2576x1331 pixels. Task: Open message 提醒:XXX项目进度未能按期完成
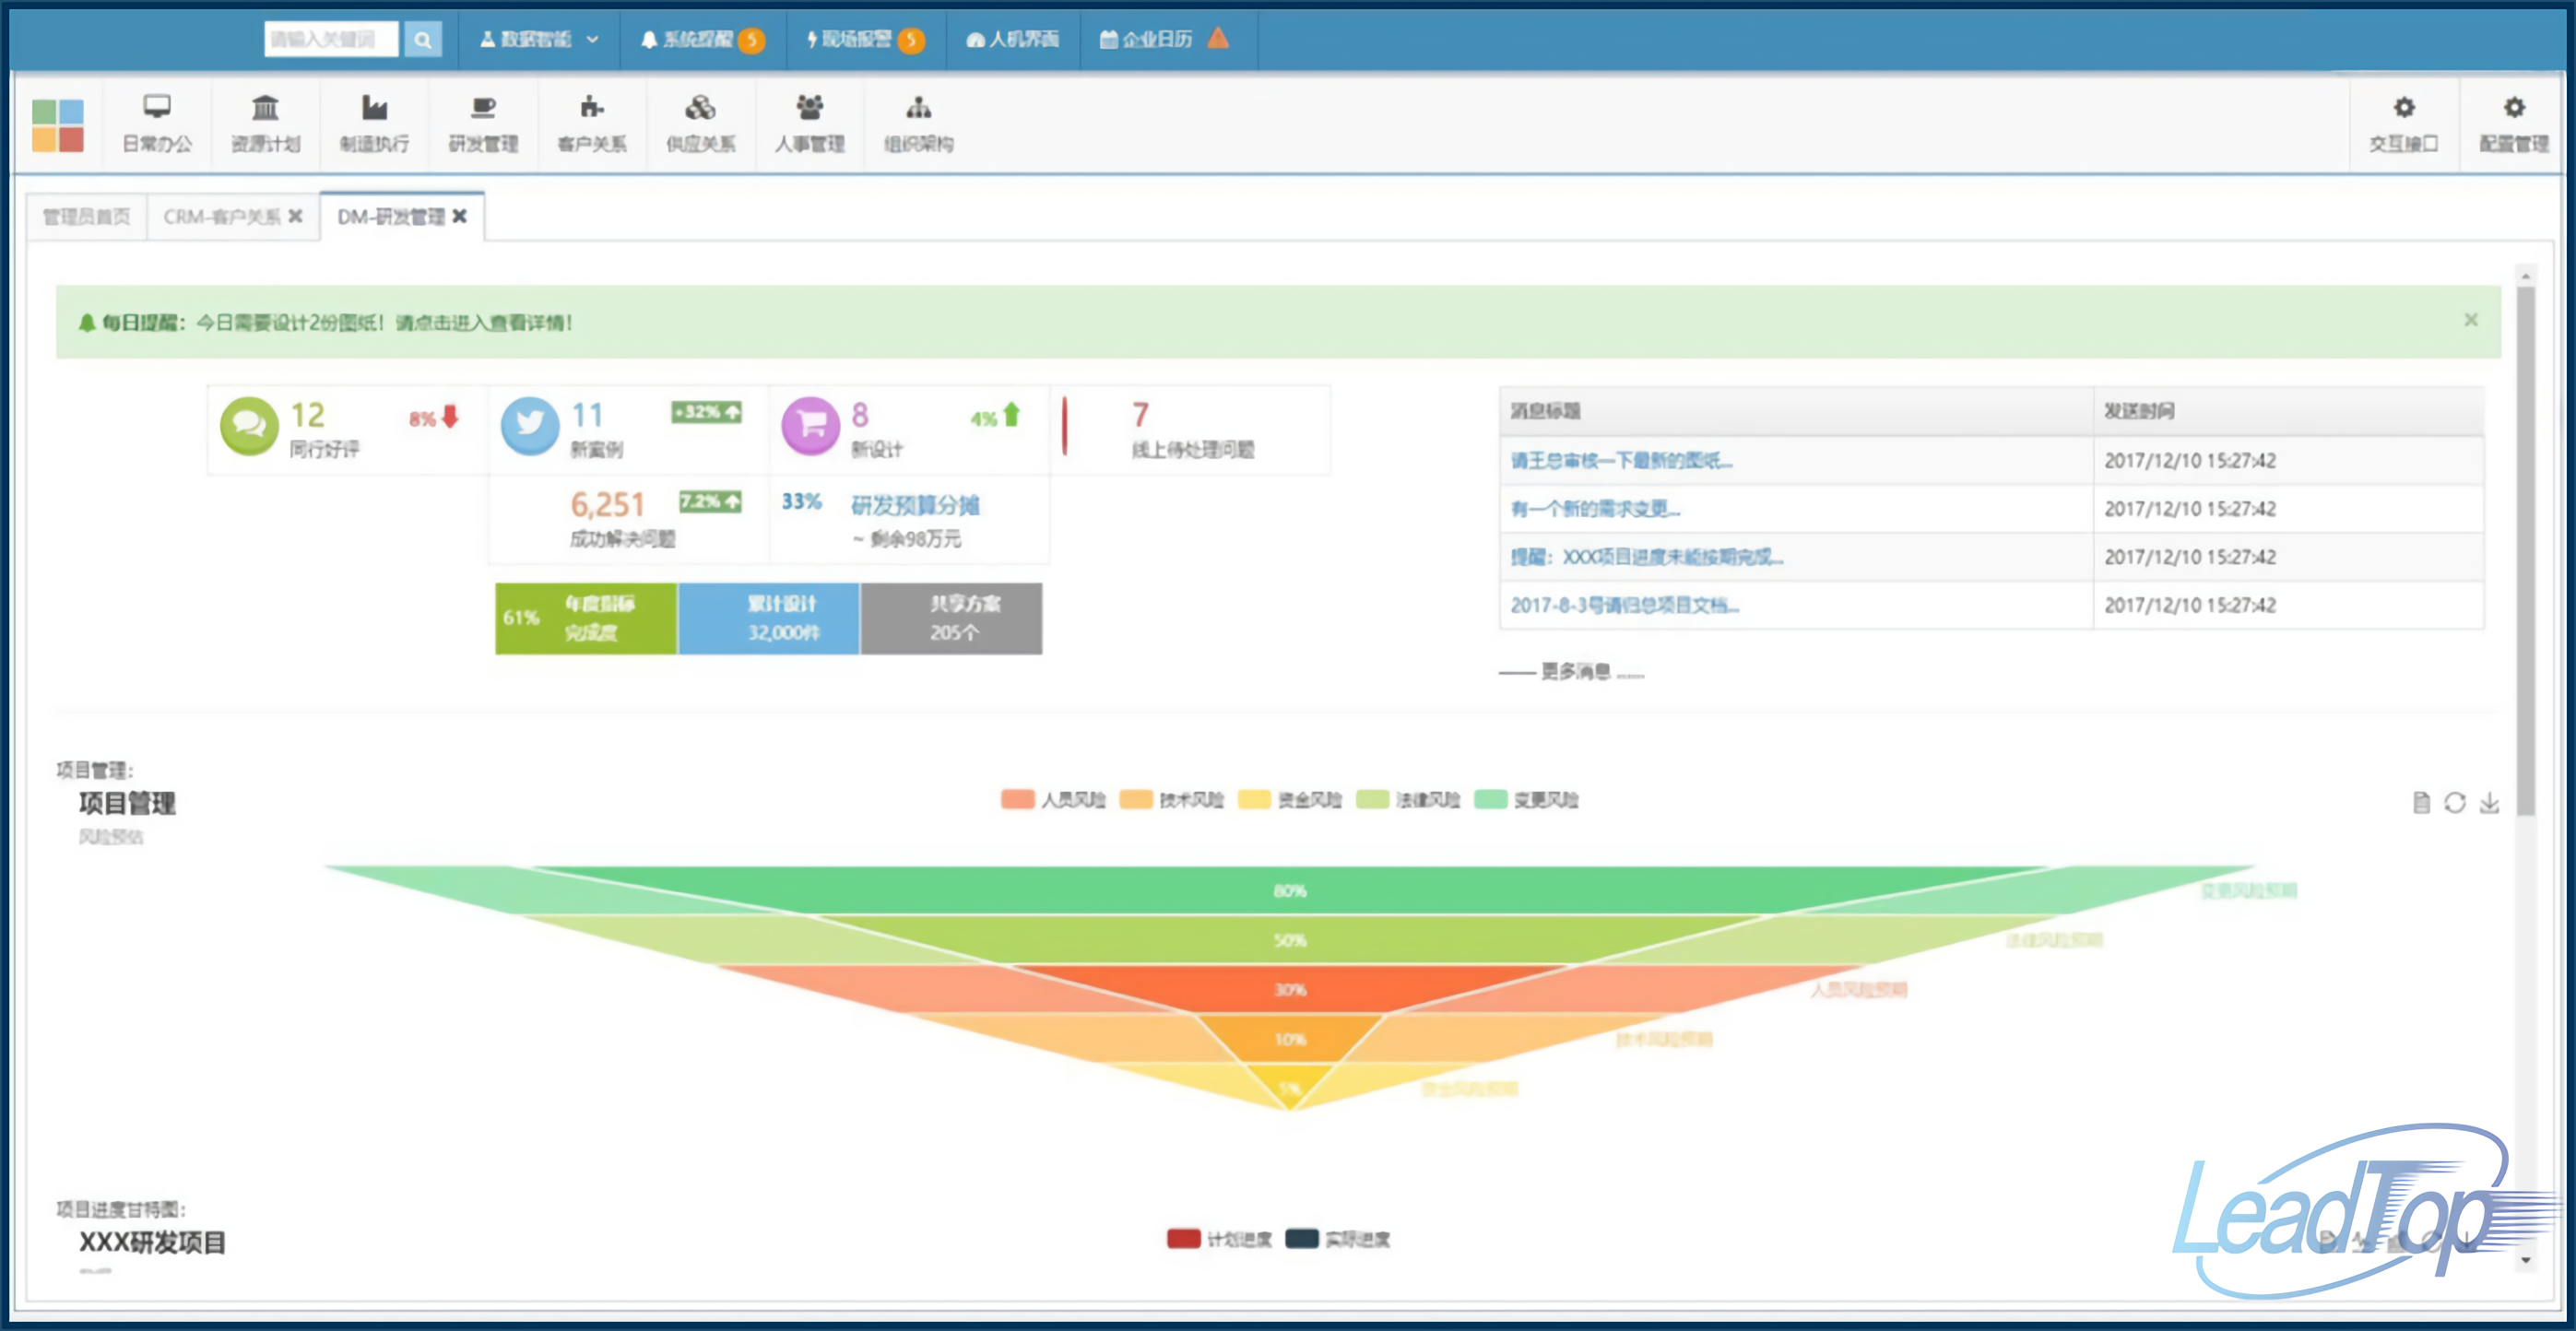pyautogui.click(x=1647, y=557)
